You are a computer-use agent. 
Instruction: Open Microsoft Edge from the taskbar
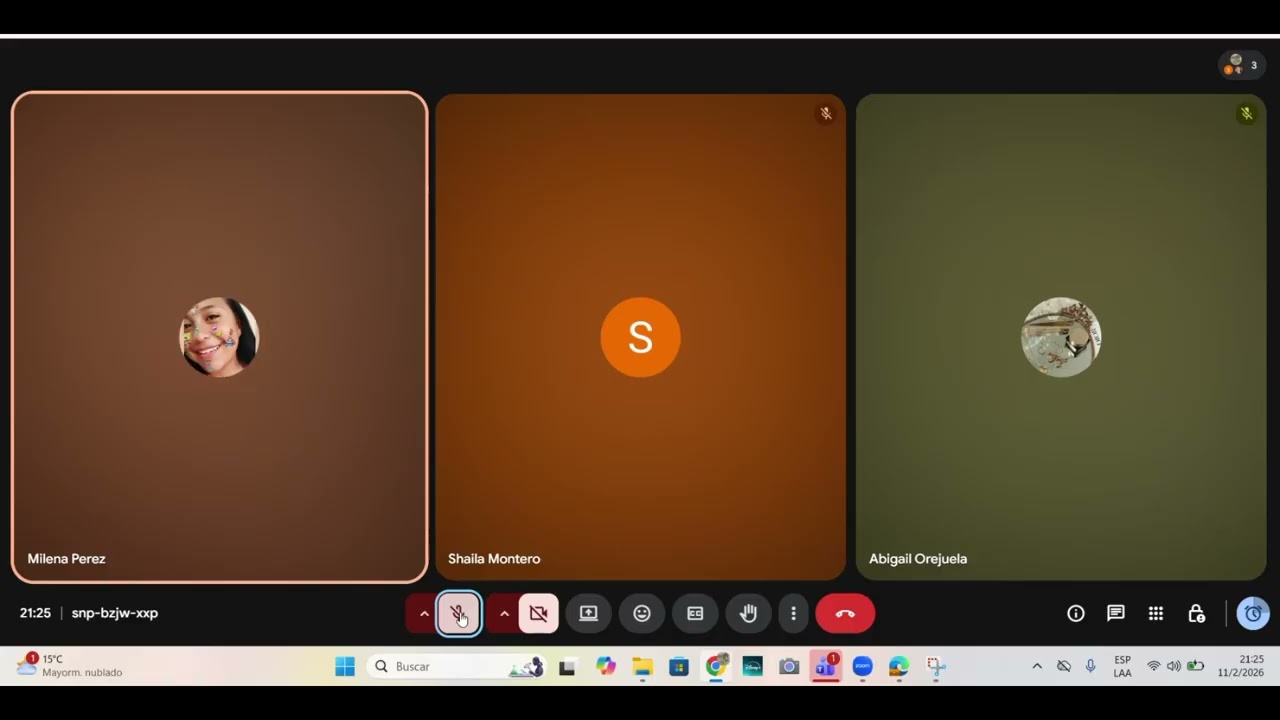click(899, 667)
